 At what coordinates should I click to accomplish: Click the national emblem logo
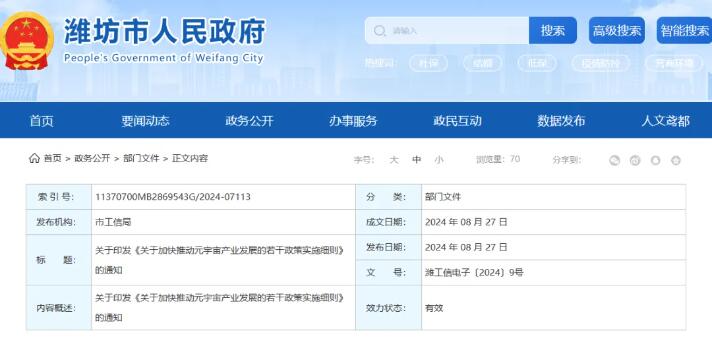coord(26,40)
